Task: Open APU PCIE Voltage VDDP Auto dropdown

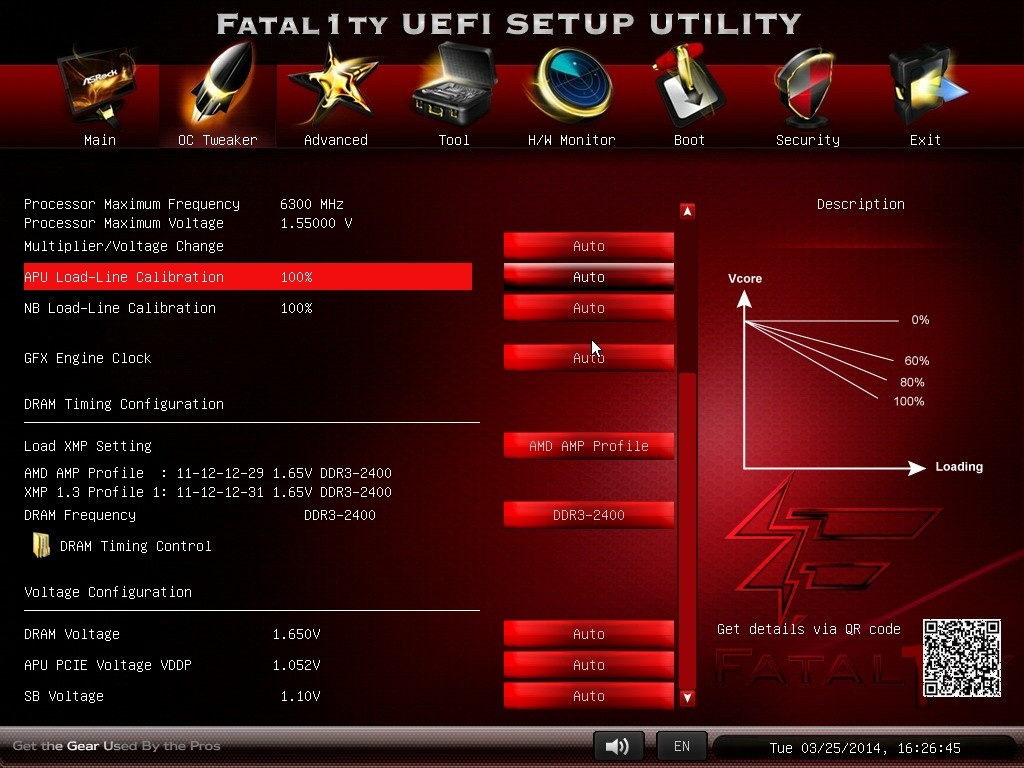Action: click(x=588, y=665)
